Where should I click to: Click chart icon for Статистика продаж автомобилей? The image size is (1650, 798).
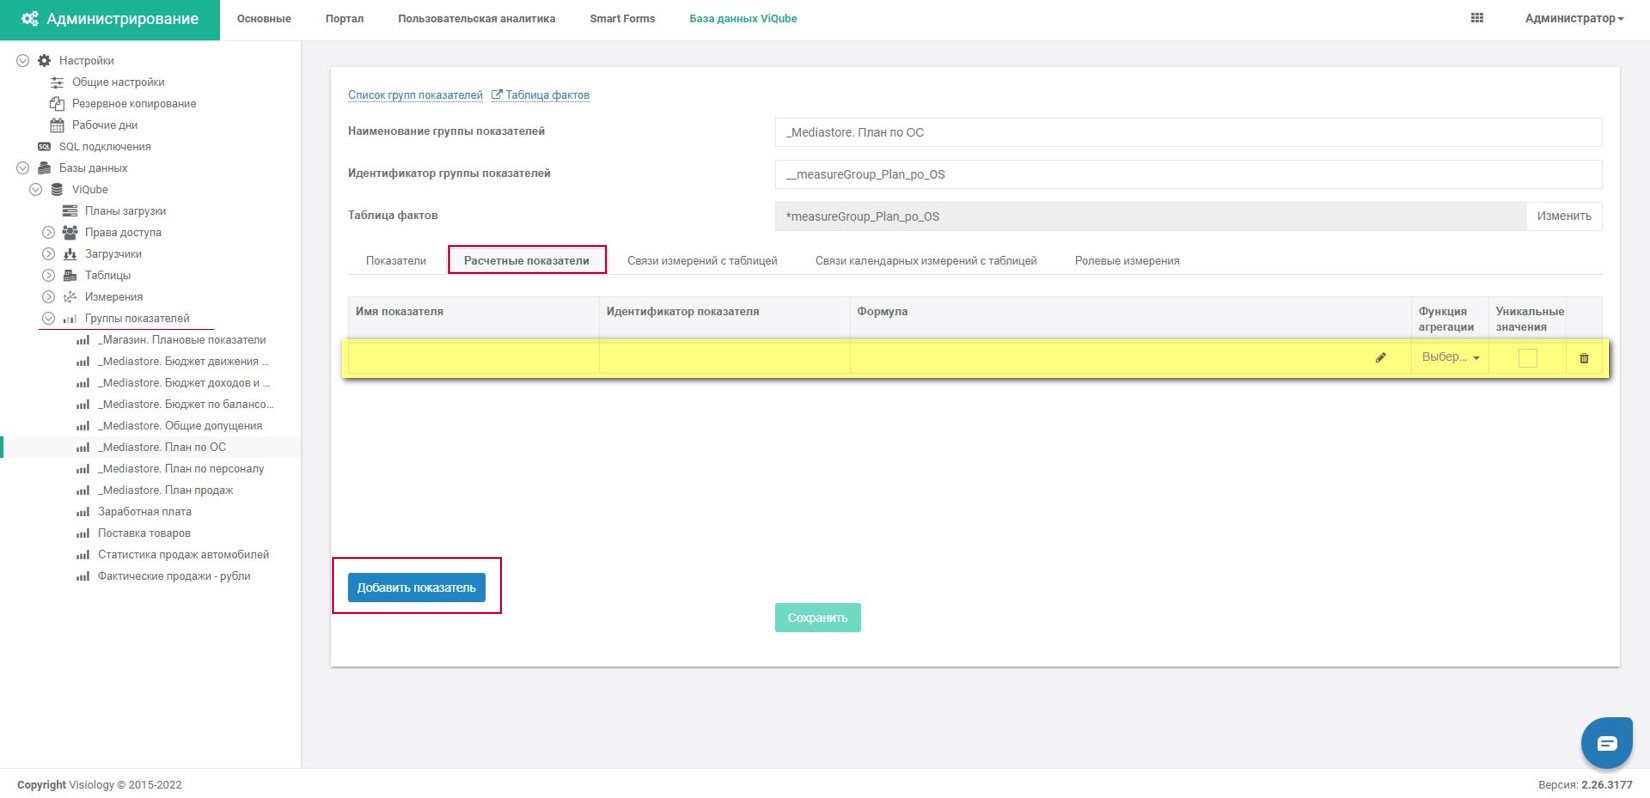(83, 555)
